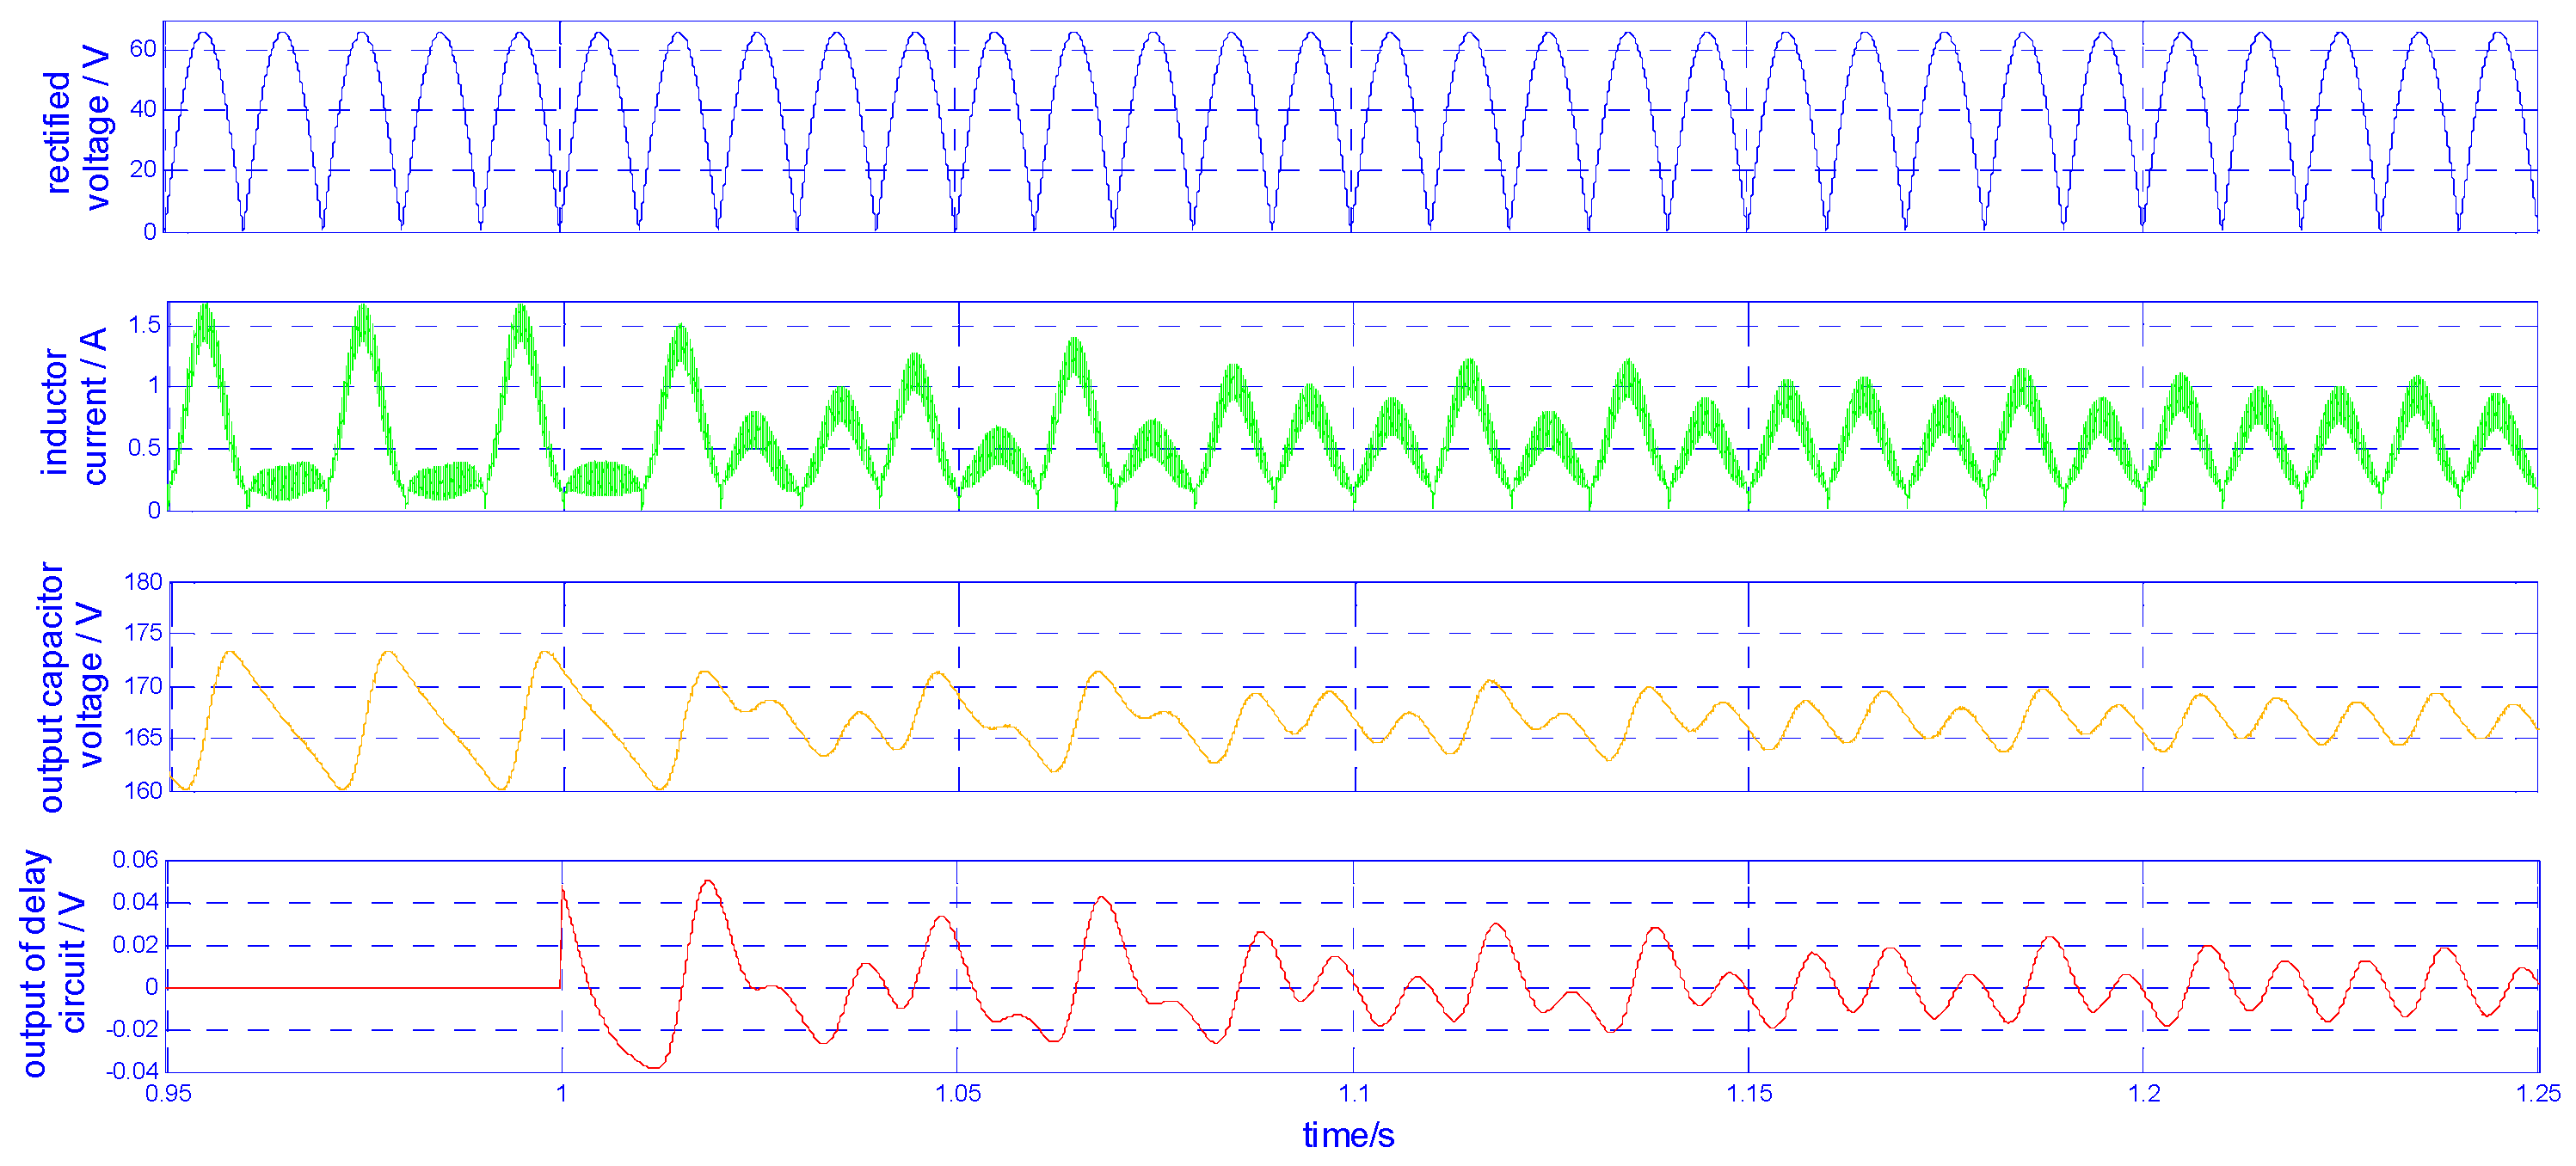Click the flat red line before time 1
Viewport: 2576px width, 1166px height.
[x=364, y=988]
